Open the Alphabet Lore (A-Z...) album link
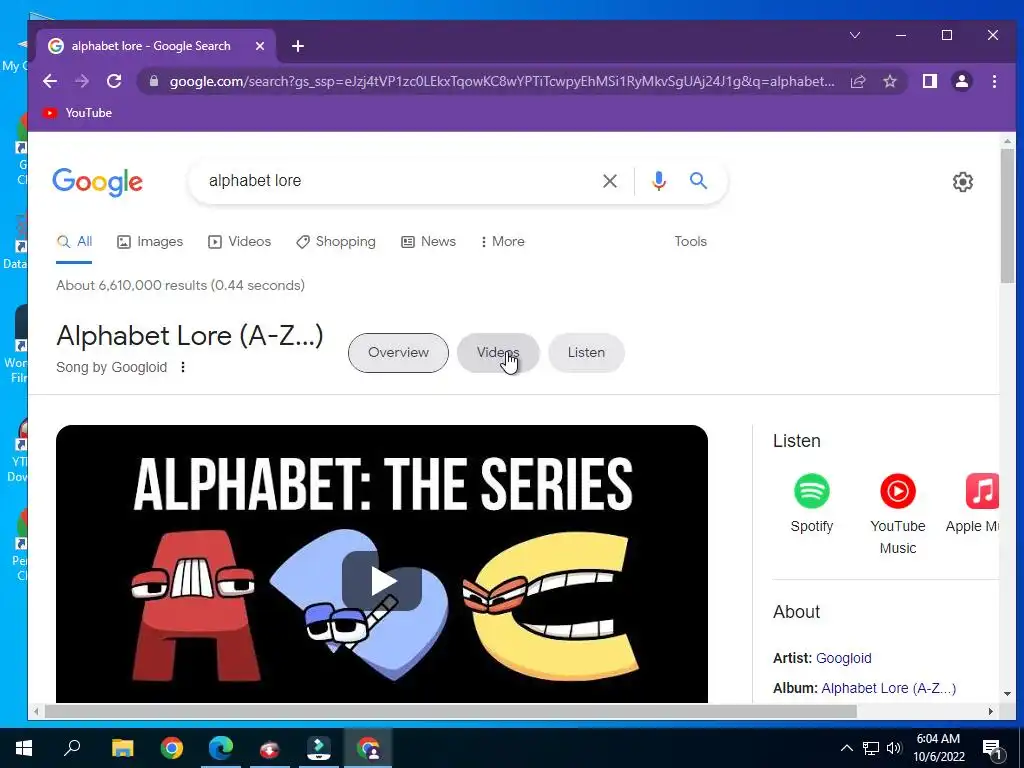1024x768 pixels. tap(889, 688)
